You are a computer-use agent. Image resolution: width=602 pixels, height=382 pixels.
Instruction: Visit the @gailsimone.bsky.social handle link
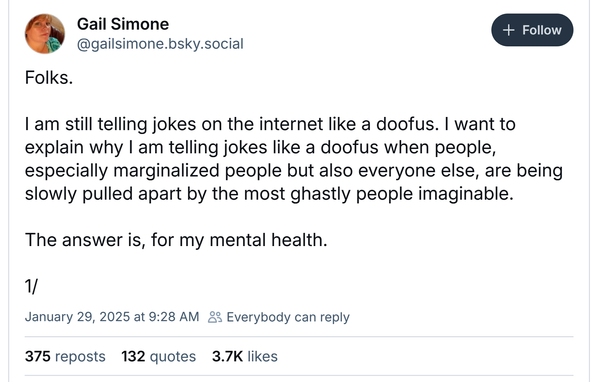pos(160,44)
